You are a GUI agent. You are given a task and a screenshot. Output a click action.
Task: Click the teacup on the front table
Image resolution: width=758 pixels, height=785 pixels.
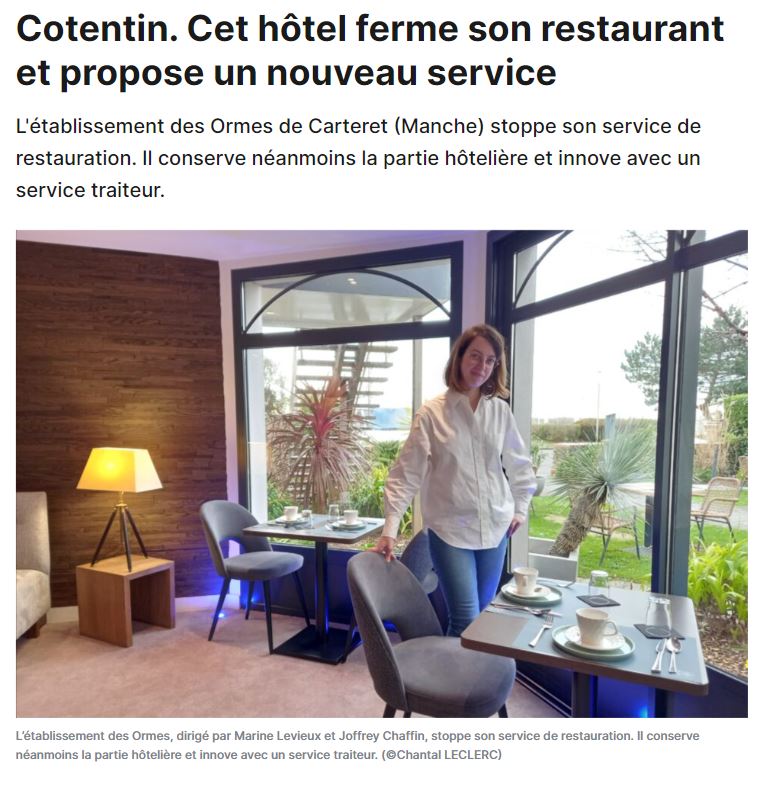click(x=596, y=628)
